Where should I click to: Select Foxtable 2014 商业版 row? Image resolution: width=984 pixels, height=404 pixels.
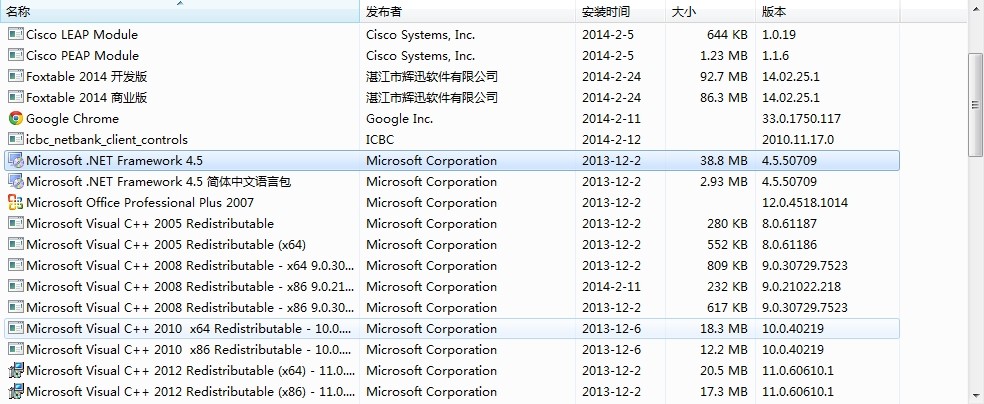[x=452, y=97]
